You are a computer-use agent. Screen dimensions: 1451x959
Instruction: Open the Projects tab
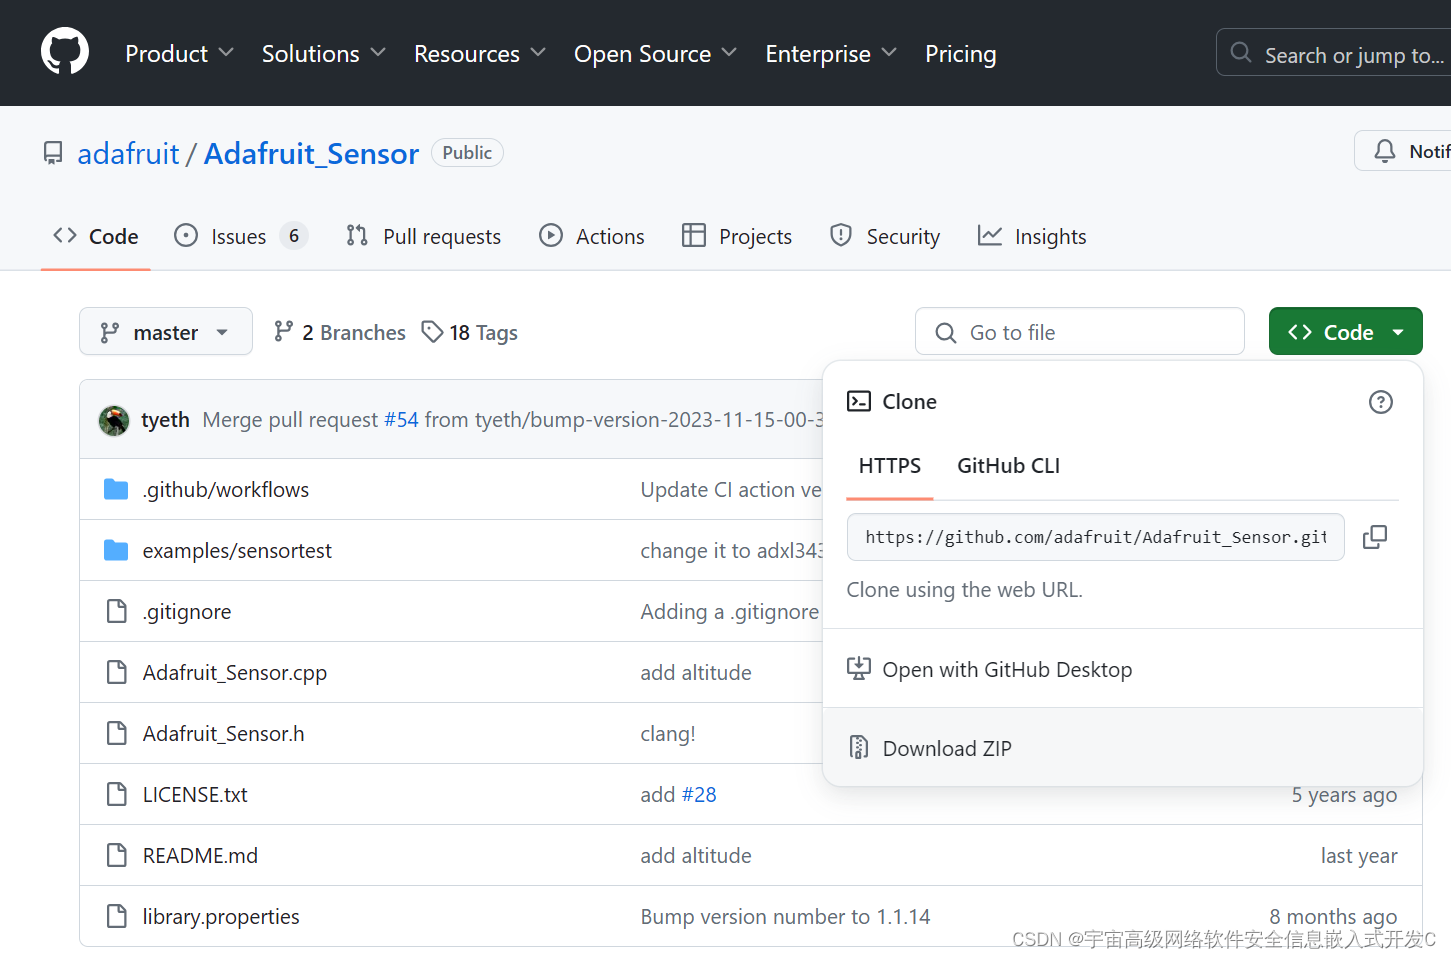(737, 236)
